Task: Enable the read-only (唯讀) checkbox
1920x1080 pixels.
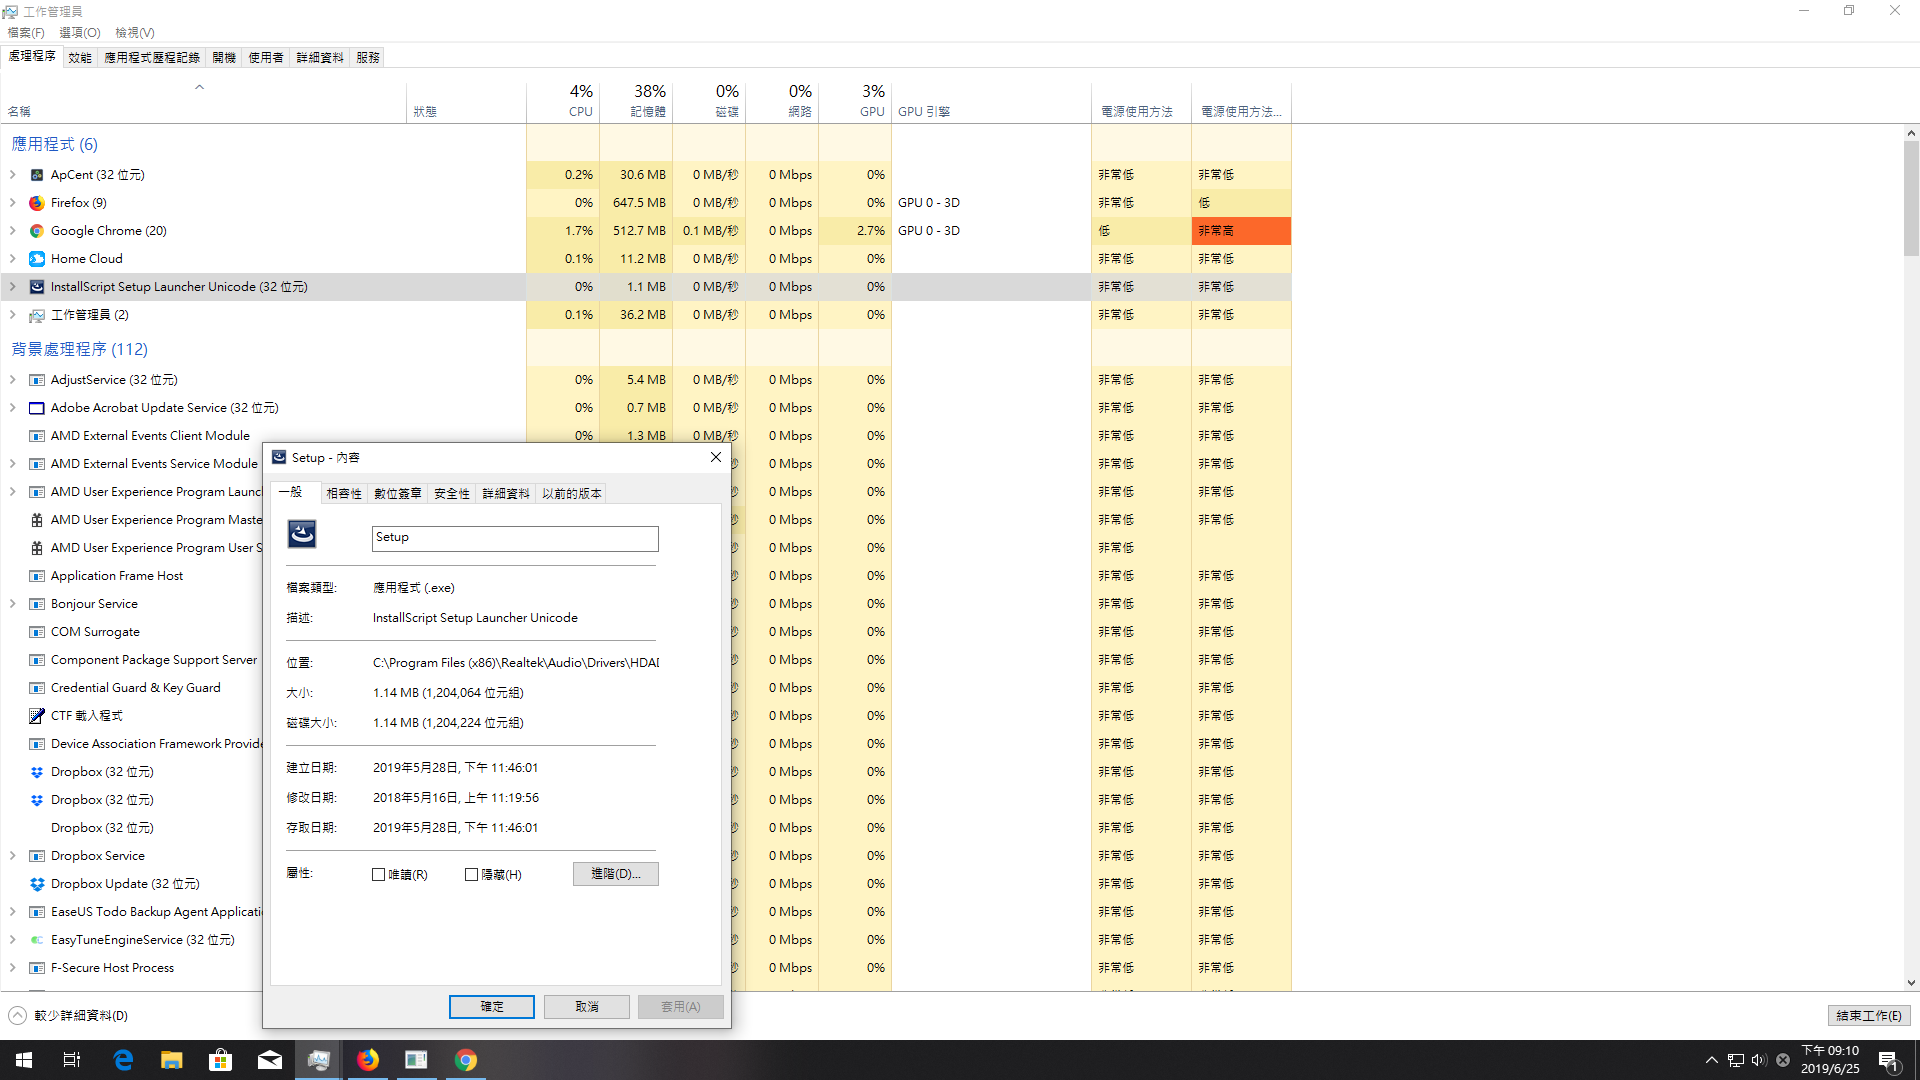Action: pyautogui.click(x=379, y=875)
